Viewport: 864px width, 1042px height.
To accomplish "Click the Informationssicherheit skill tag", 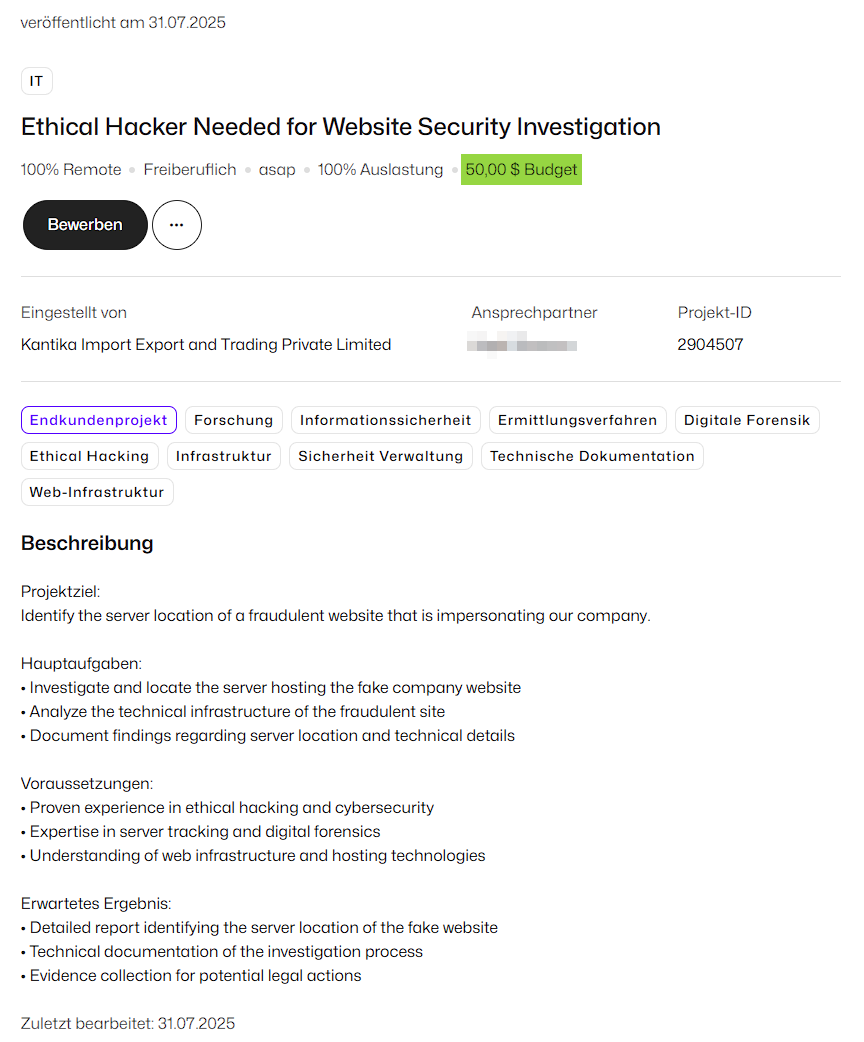I will point(385,420).
